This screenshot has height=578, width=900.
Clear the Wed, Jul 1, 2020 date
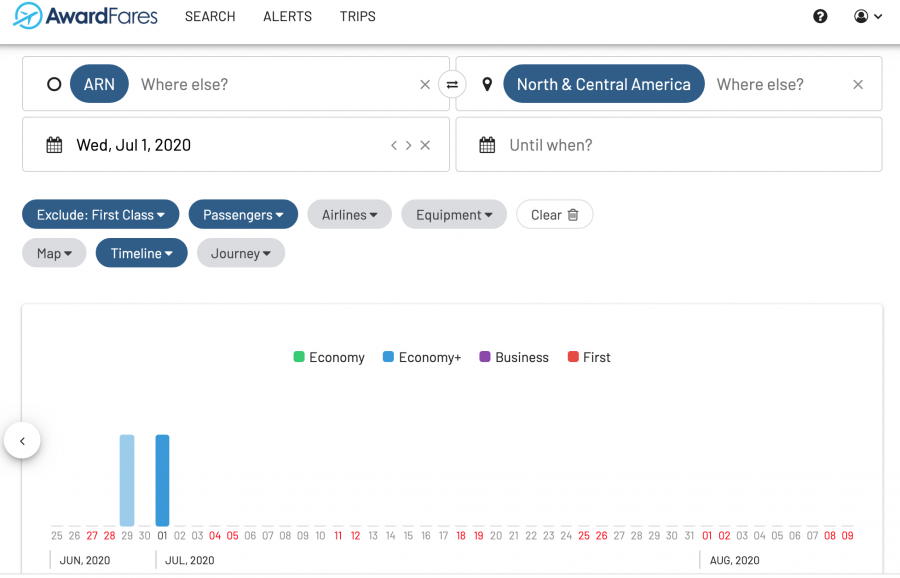coord(425,146)
